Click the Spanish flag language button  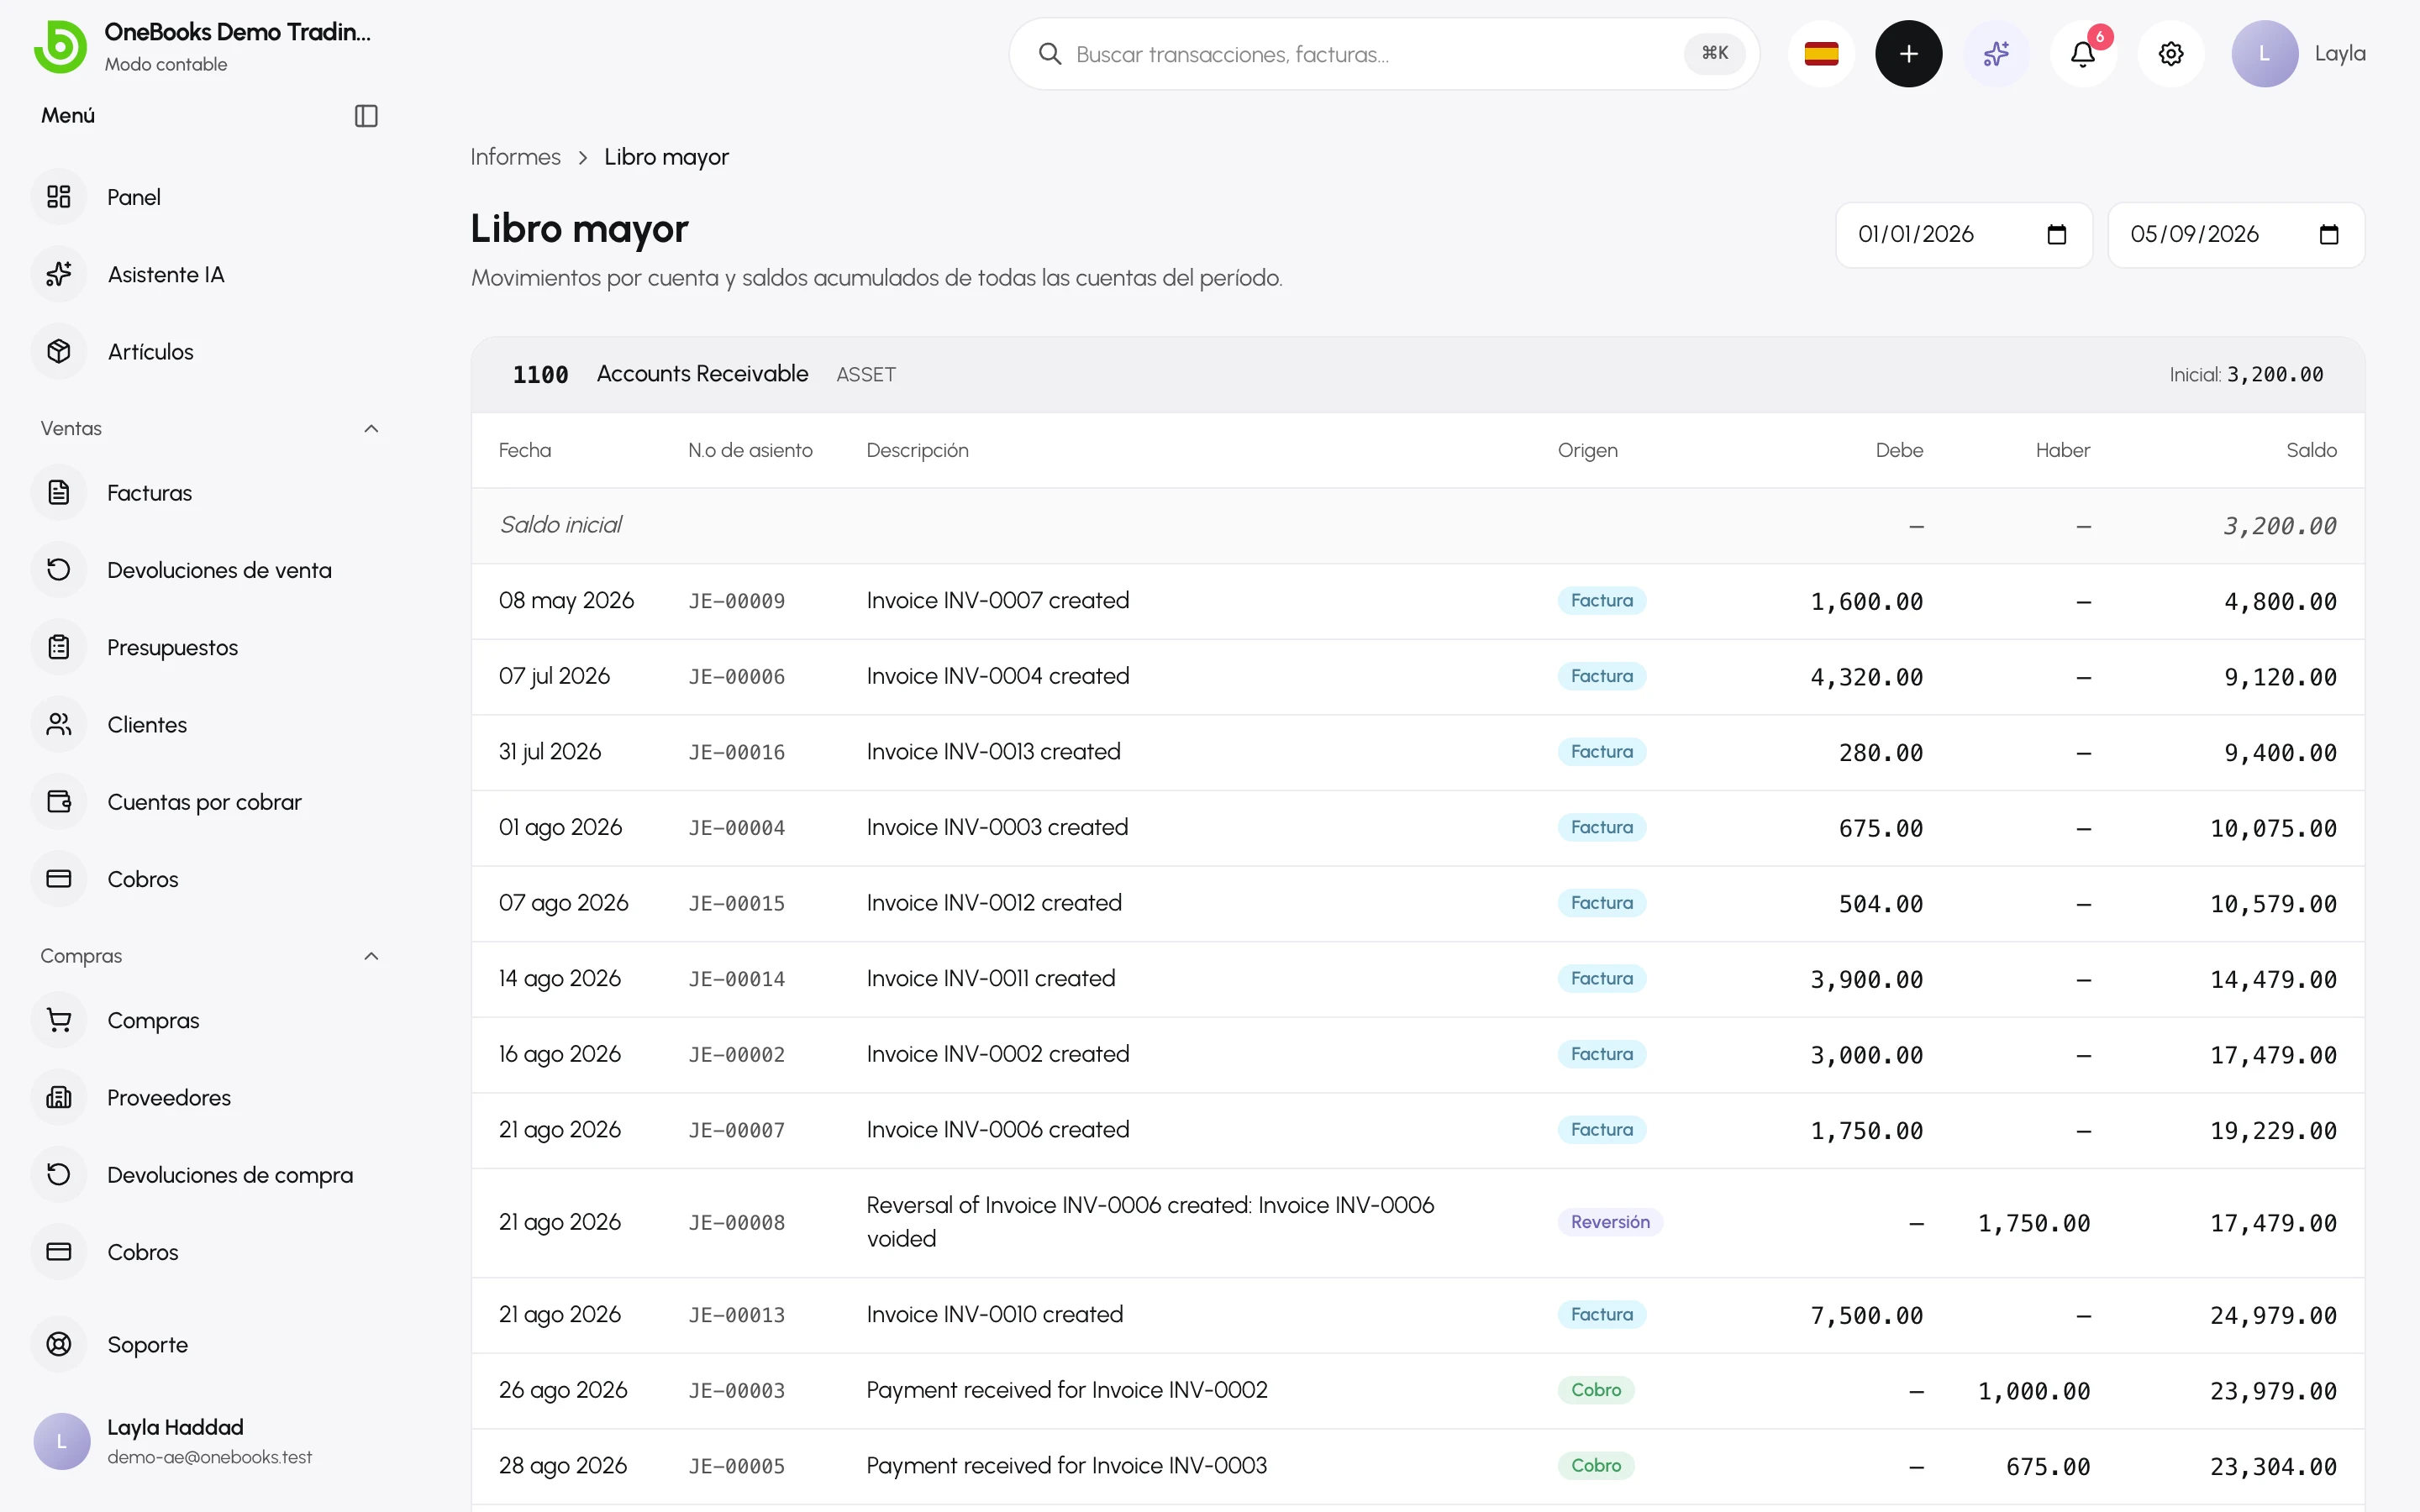point(1821,54)
